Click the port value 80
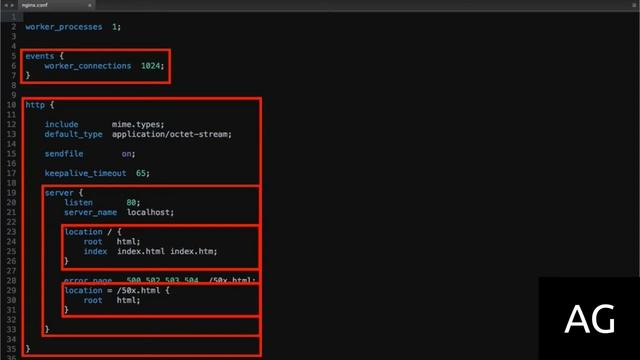Image resolution: width=640 pixels, height=360 pixels. tap(131, 202)
